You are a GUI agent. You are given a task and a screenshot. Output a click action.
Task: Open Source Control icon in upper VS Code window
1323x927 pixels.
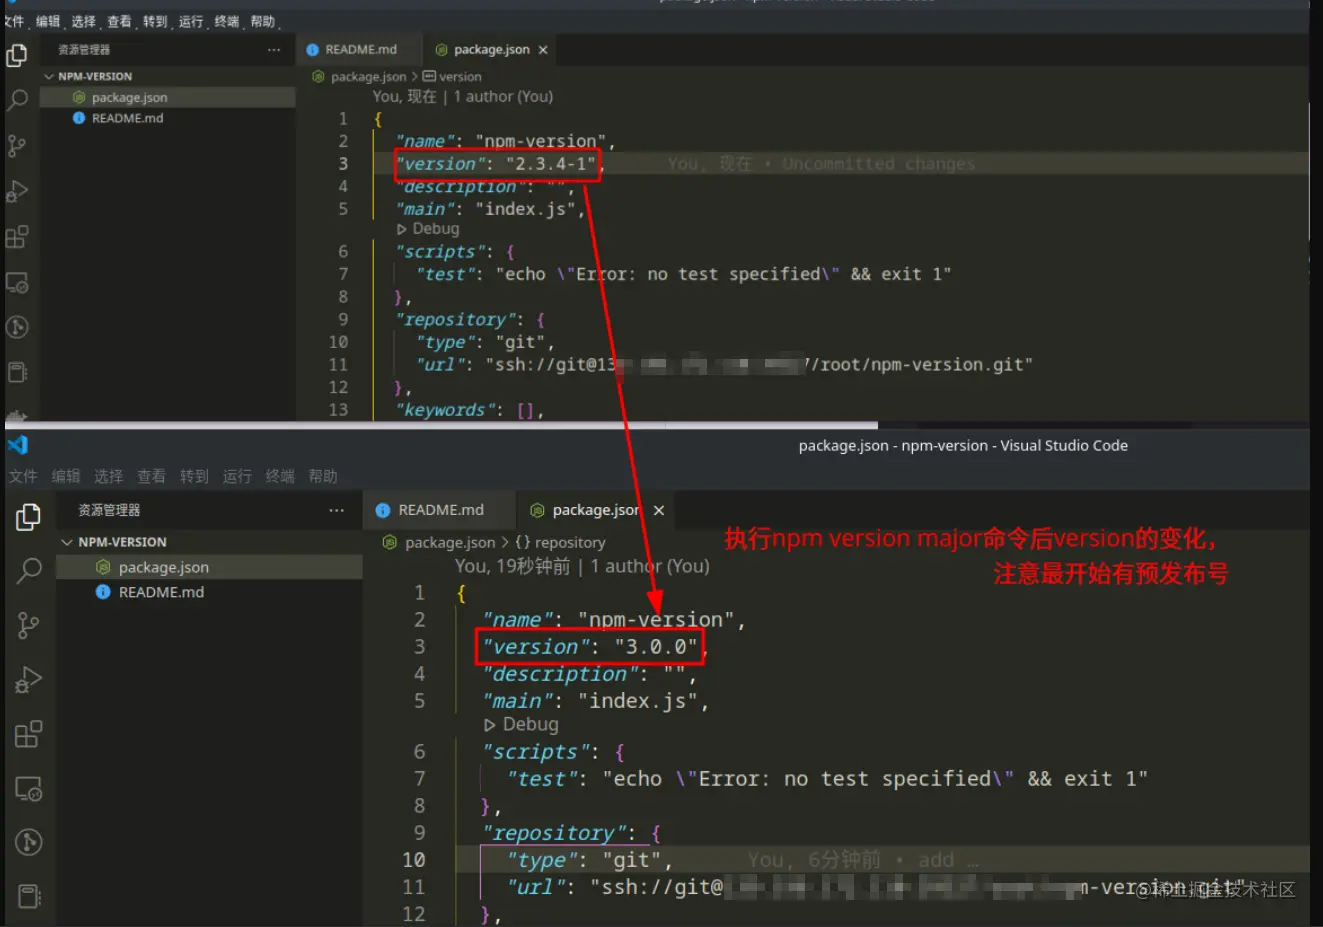pyautogui.click(x=17, y=146)
